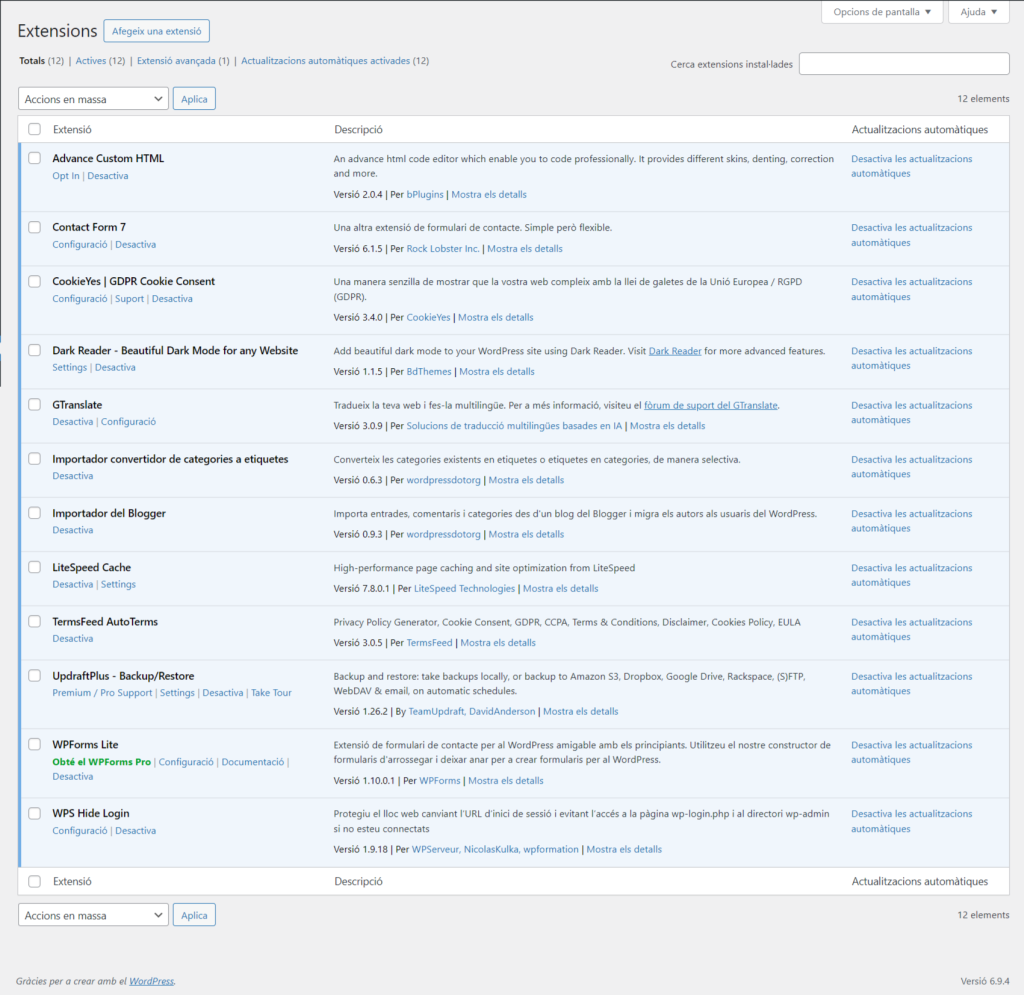This screenshot has height=995, width=1024.
Task: Show details for Dark Reader plugin
Action: (497, 372)
